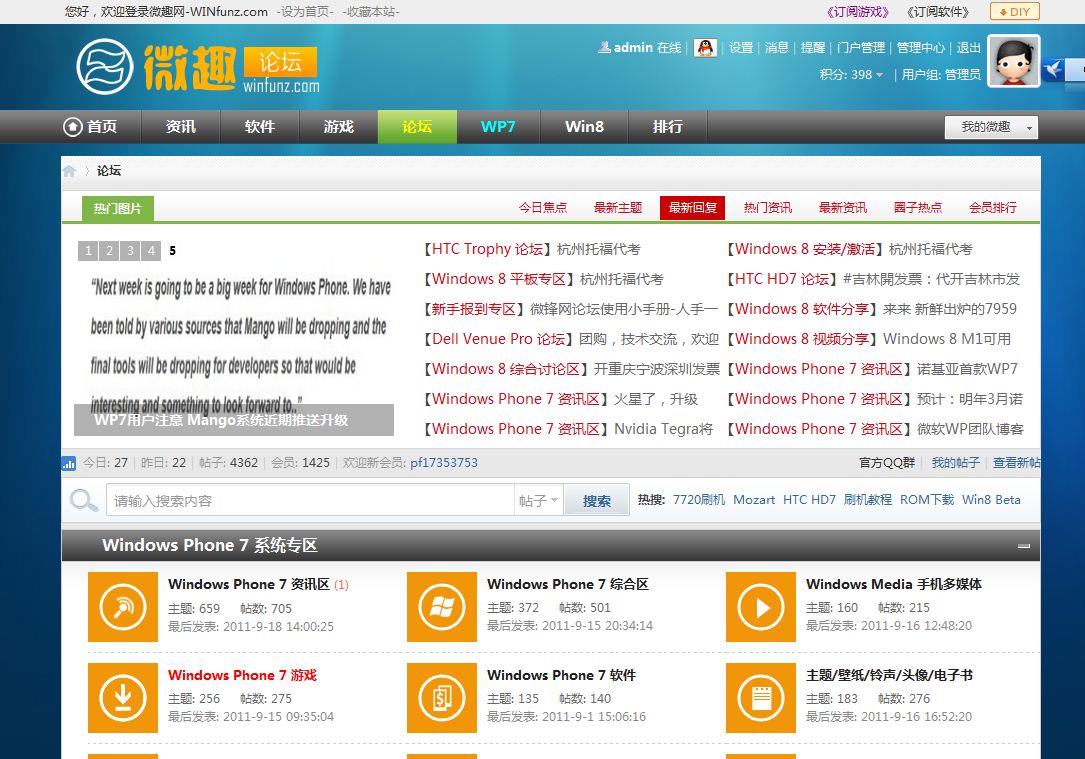Click the 《订阅游戏》 link

click(857, 12)
